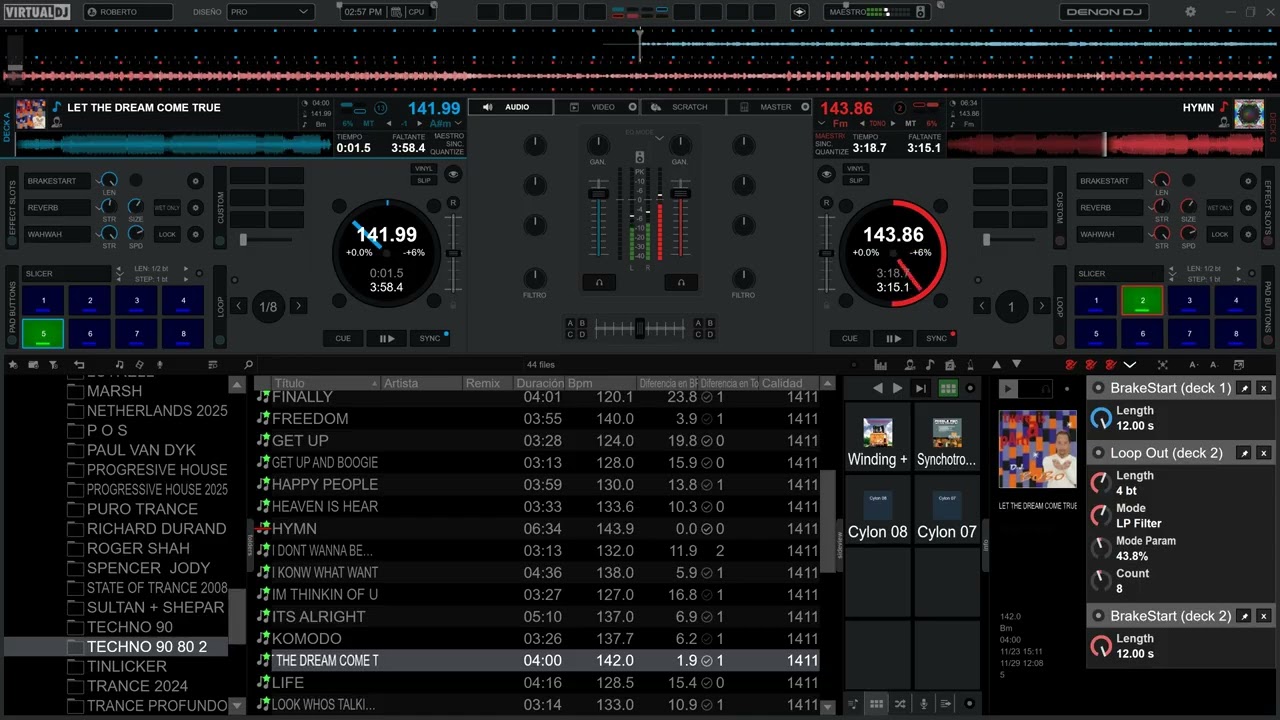Switch to the MASTER mixer tab

[x=770, y=107]
